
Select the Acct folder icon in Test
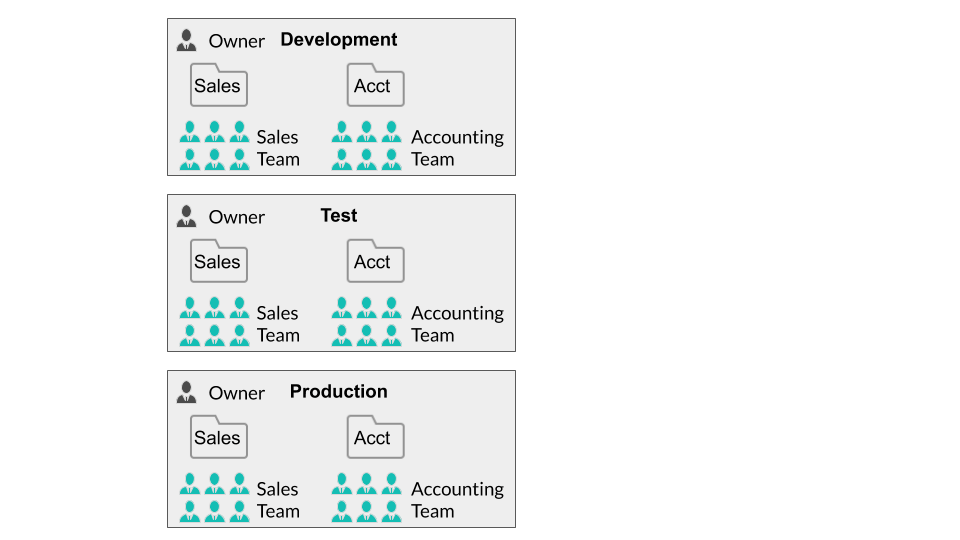tap(375, 262)
